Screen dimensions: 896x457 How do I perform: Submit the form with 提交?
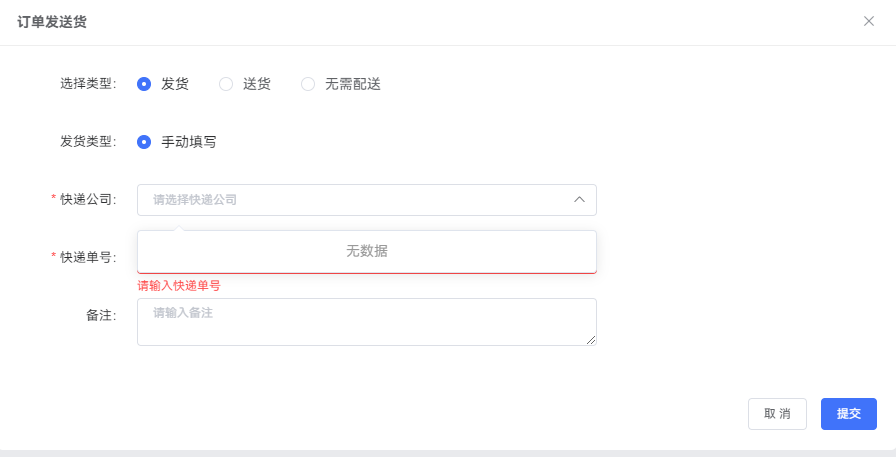pos(848,414)
